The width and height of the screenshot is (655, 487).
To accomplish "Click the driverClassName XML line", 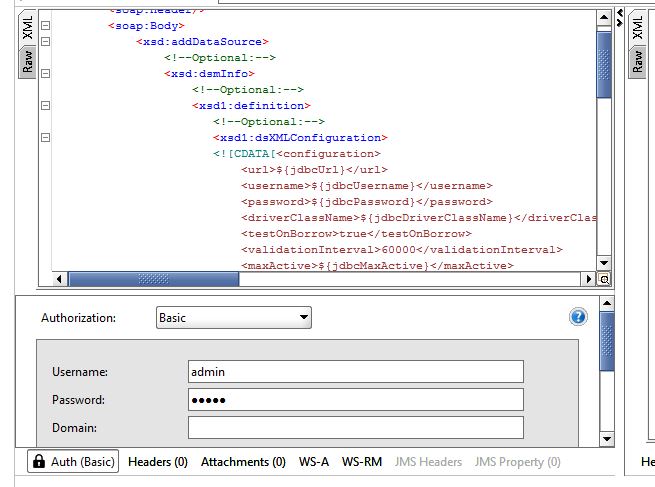I will coord(419,218).
